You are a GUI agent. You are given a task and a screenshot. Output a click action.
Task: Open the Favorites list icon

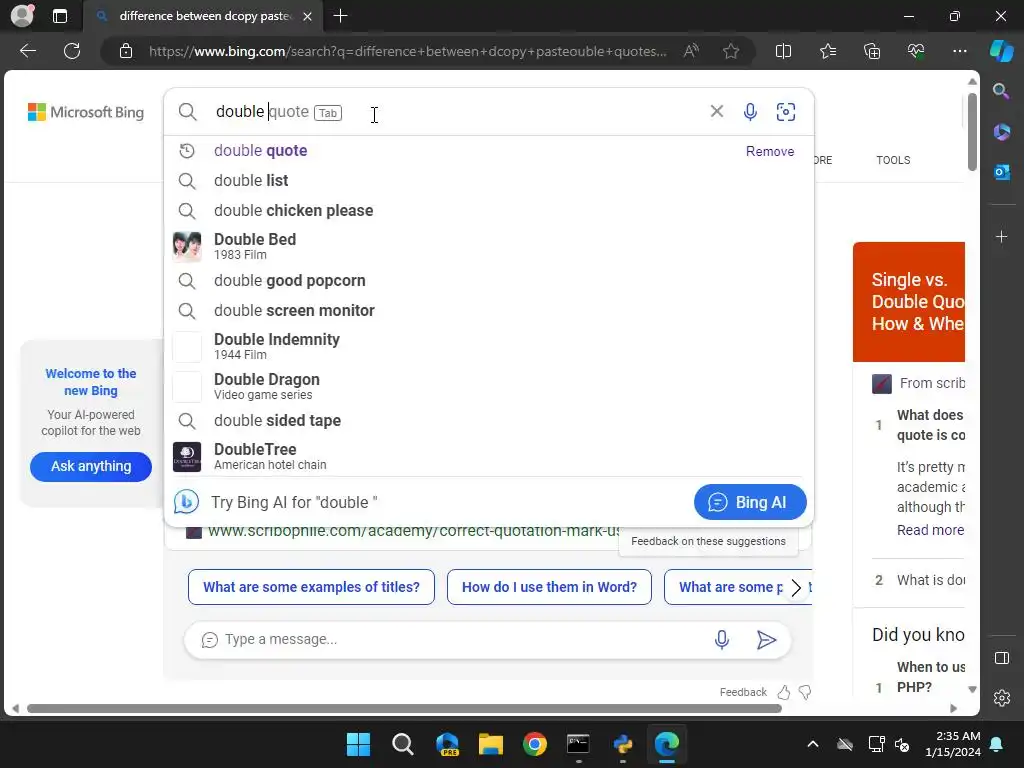click(x=827, y=51)
